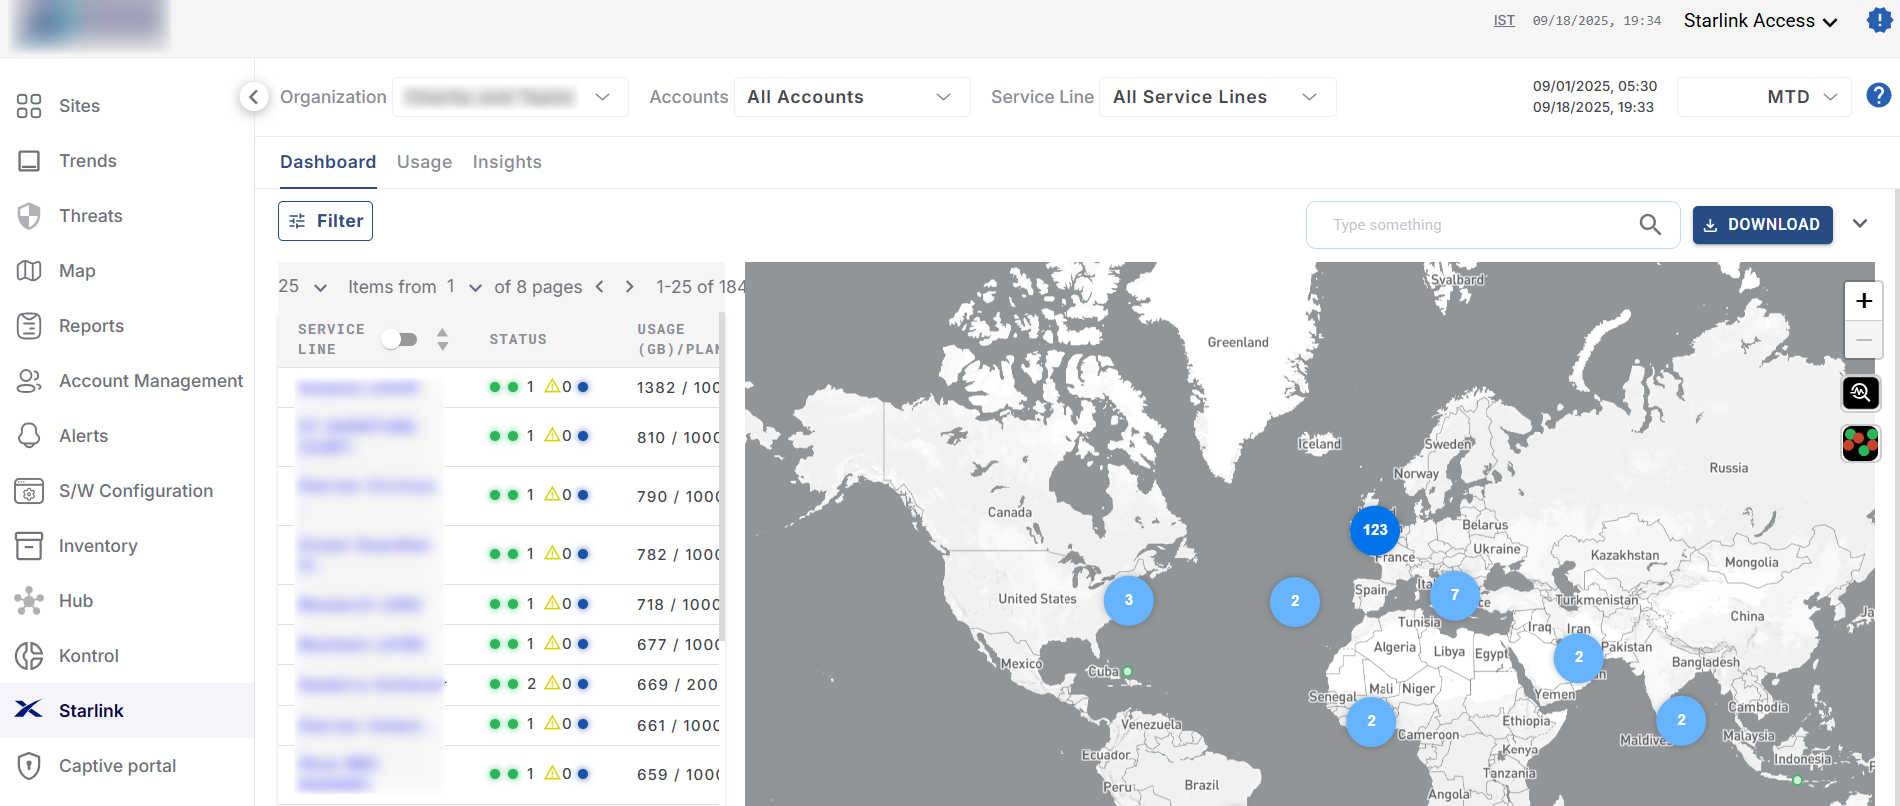Open the Hub icon in sidebar
Viewport: 1900px width, 806px height.
pyautogui.click(x=29, y=601)
